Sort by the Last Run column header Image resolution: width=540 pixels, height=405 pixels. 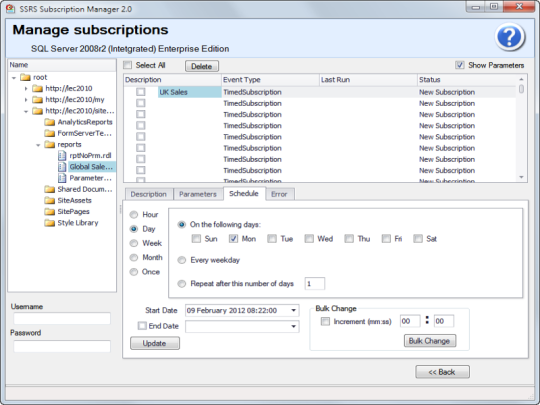(x=368, y=80)
